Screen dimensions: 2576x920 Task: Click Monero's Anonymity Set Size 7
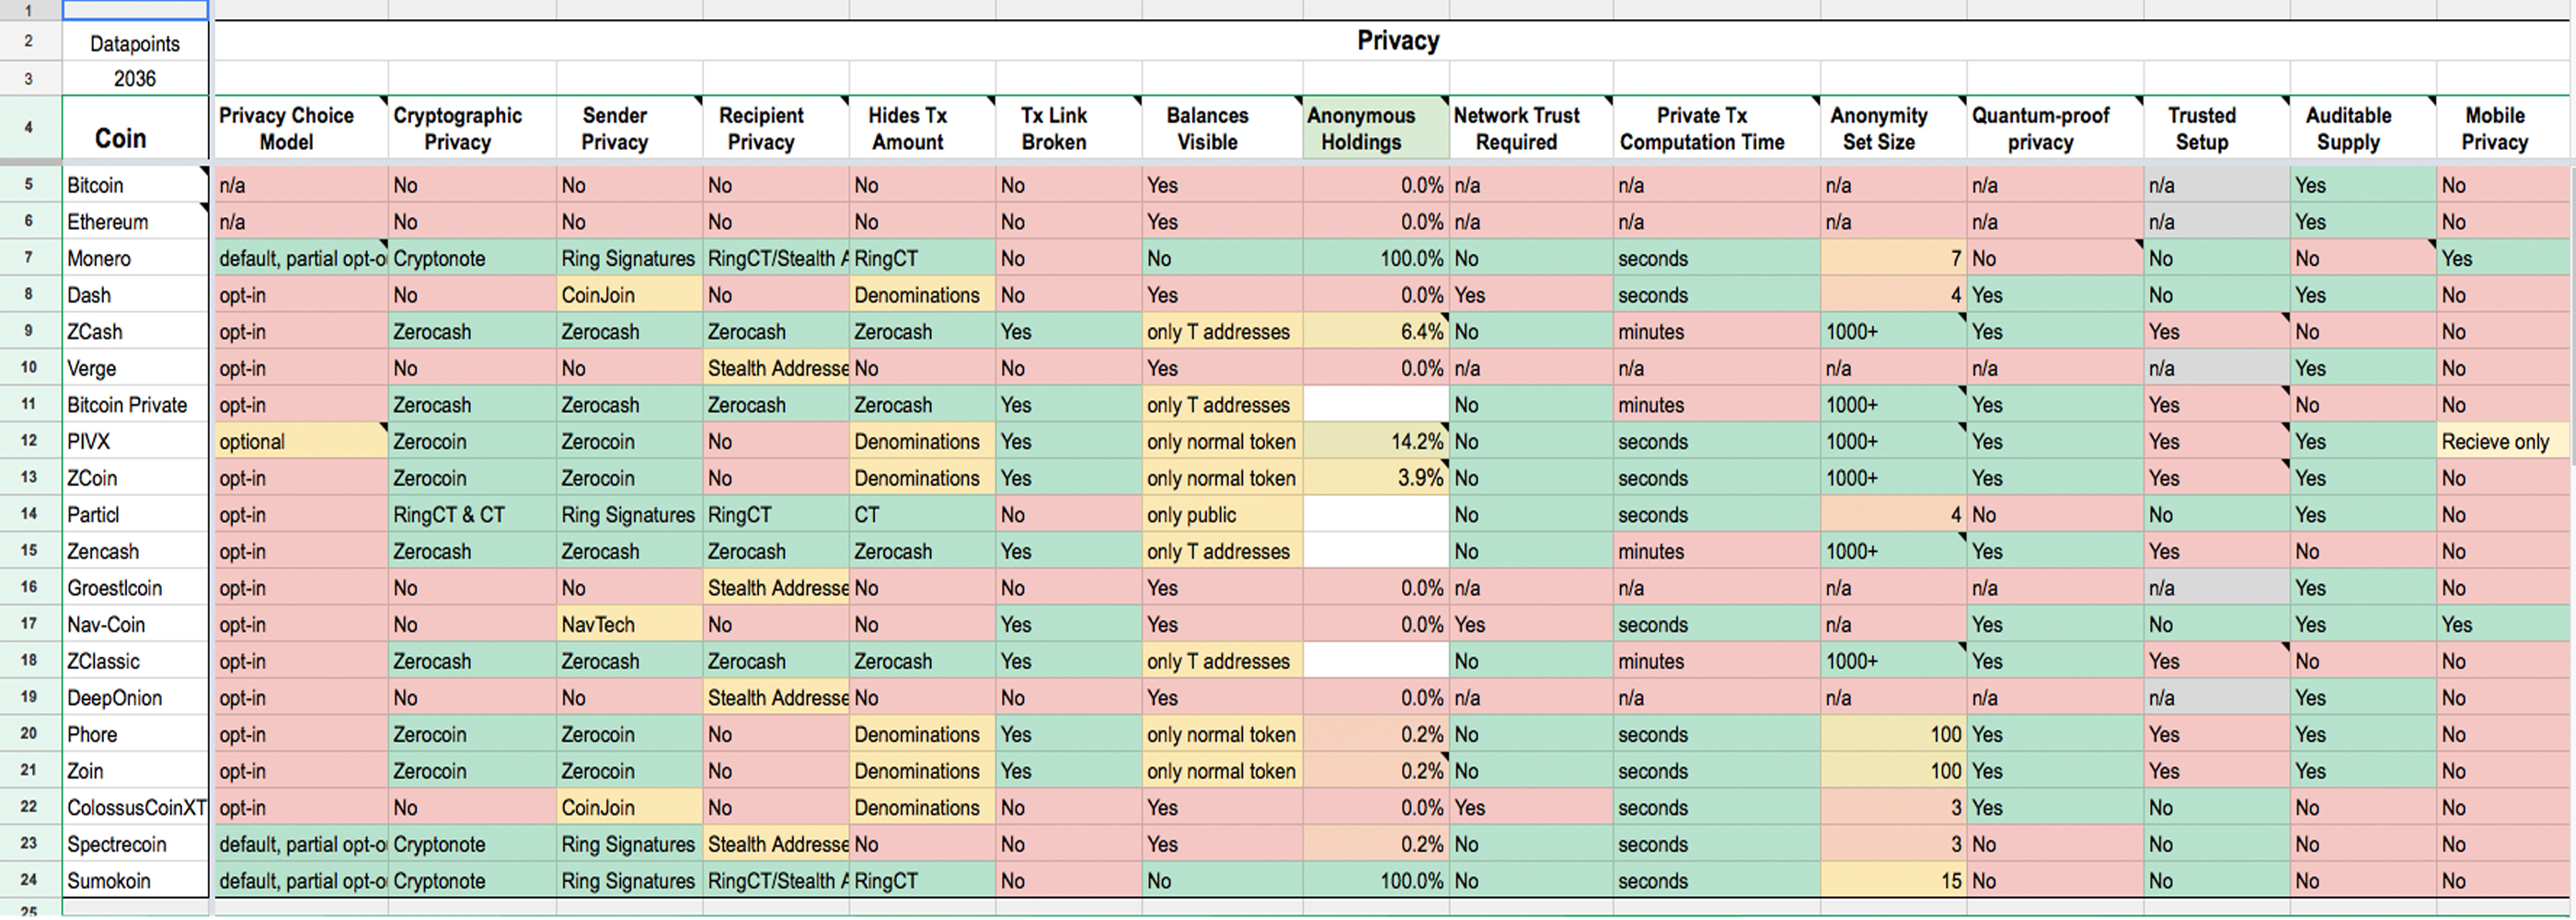pyautogui.click(x=1893, y=258)
